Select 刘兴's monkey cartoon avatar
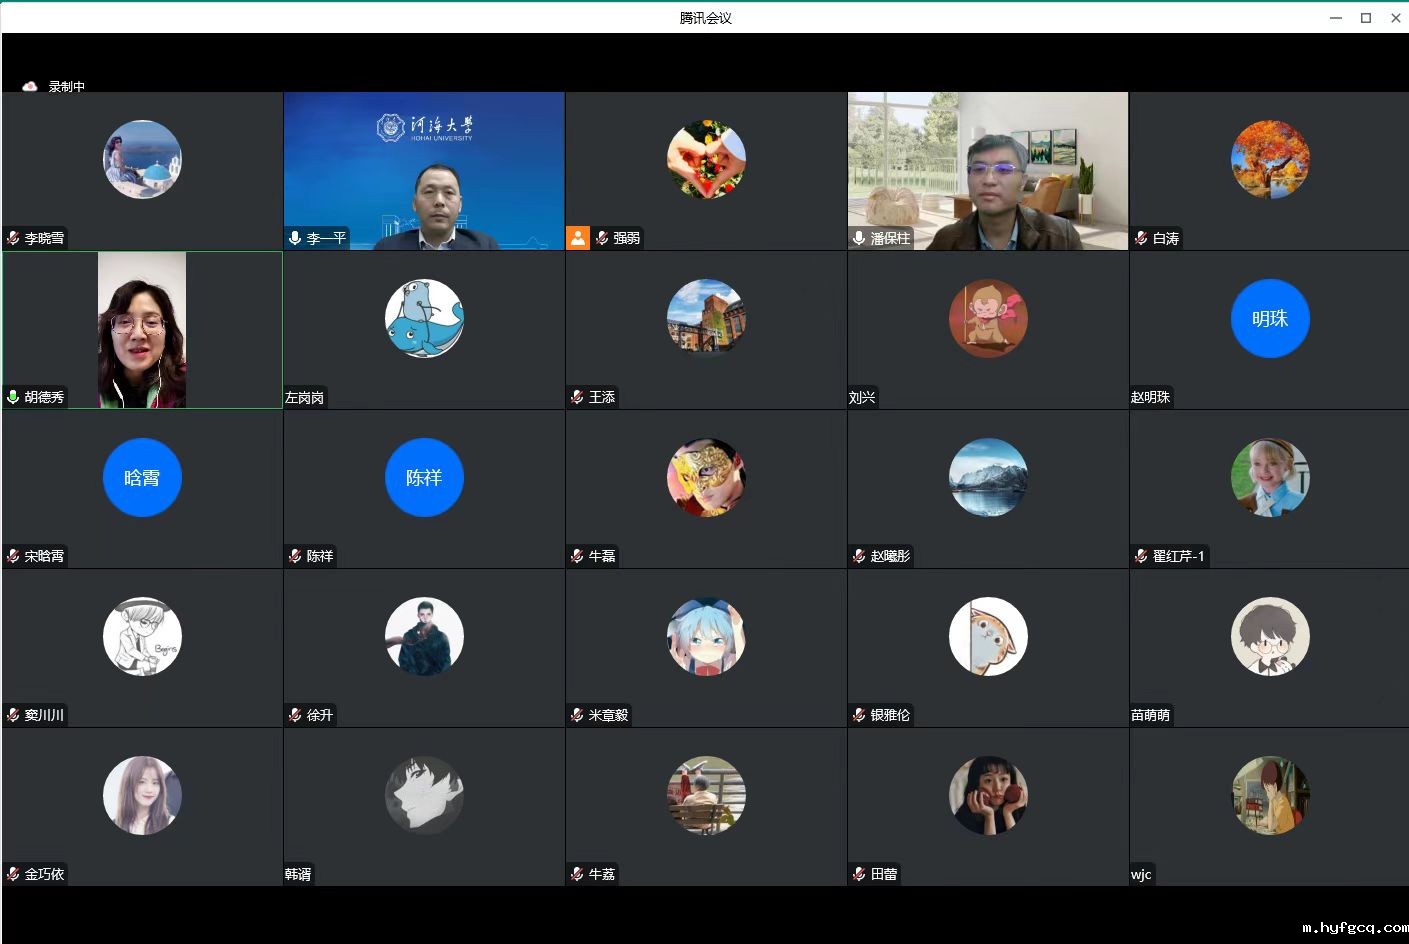 988,319
